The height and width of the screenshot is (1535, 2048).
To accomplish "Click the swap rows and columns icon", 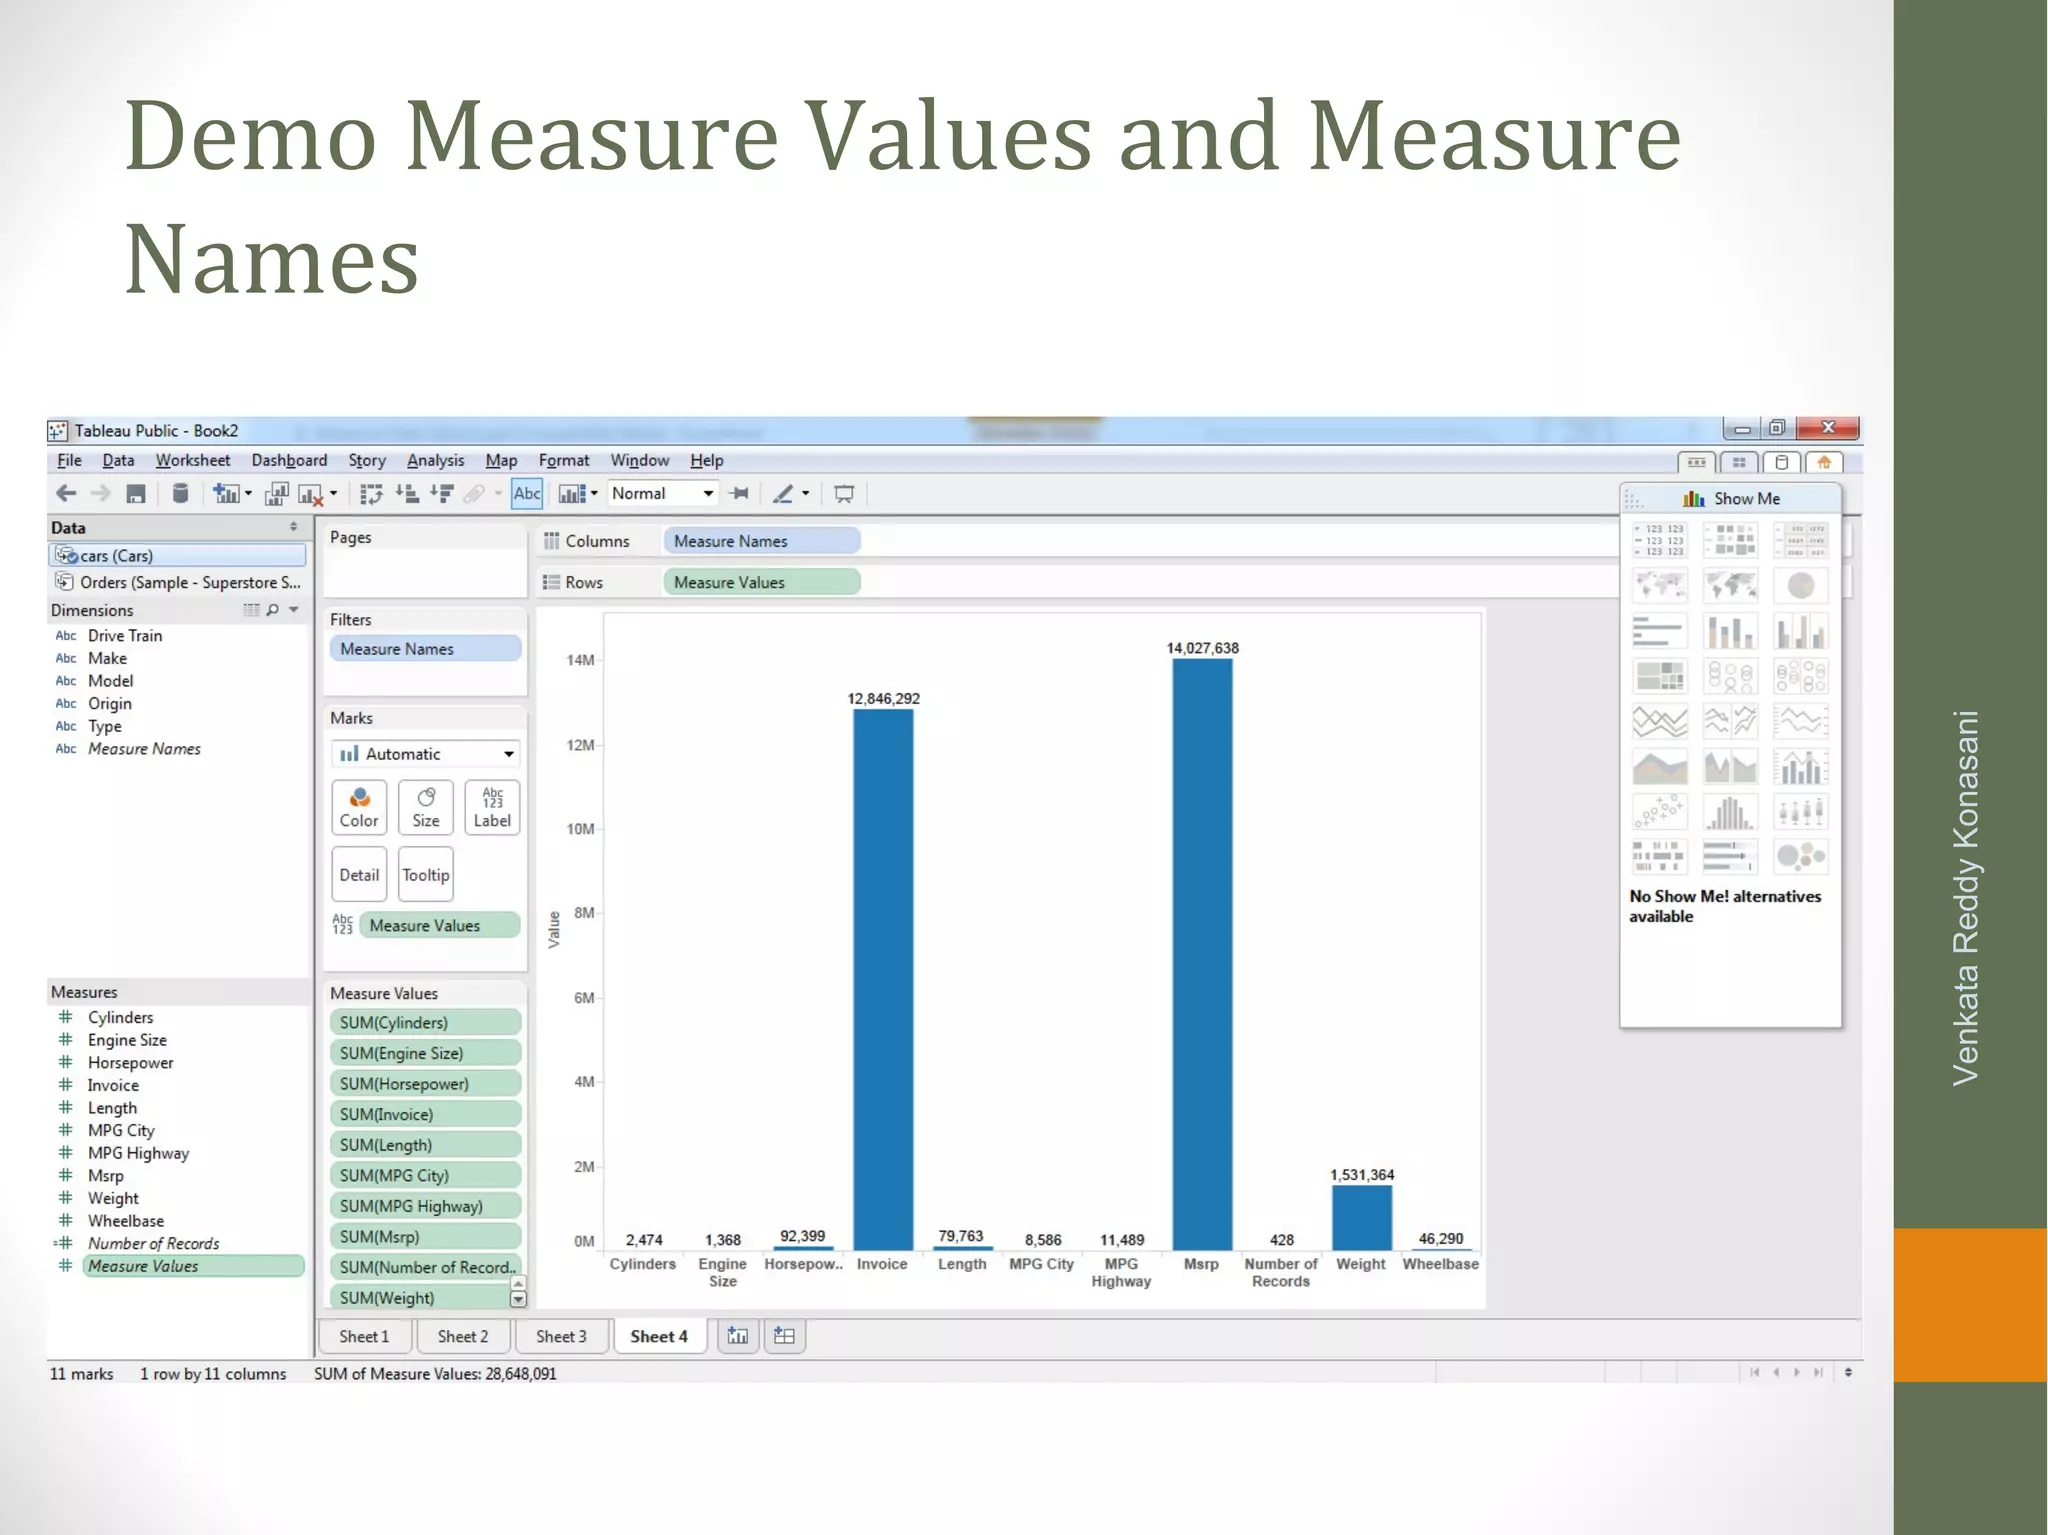I will (x=371, y=493).
